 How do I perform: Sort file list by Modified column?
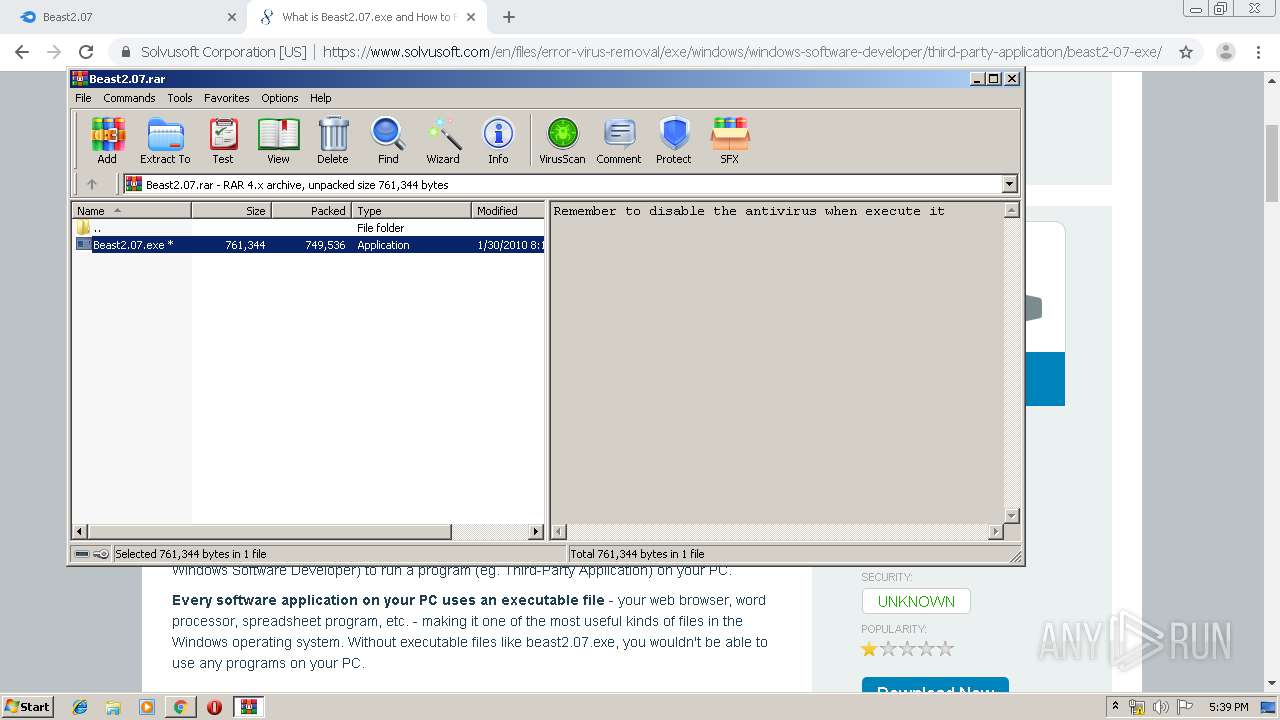(508, 210)
